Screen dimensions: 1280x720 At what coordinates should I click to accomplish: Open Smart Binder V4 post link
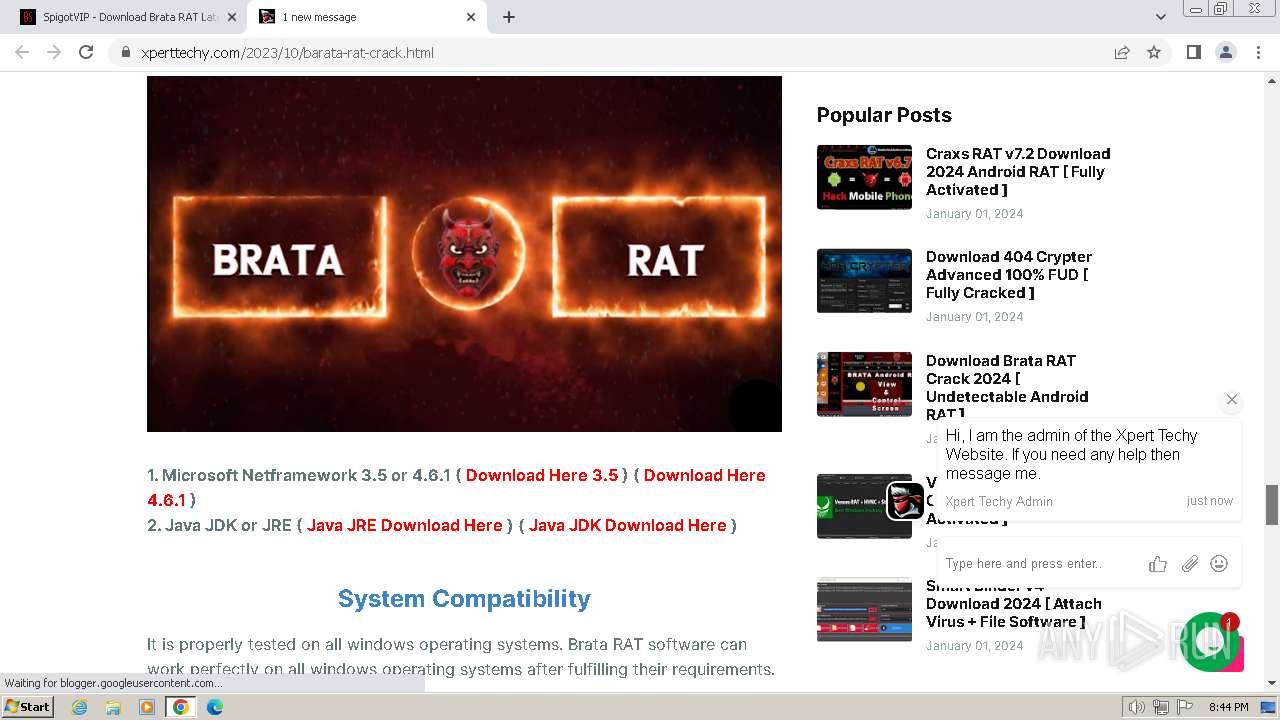coord(1014,604)
